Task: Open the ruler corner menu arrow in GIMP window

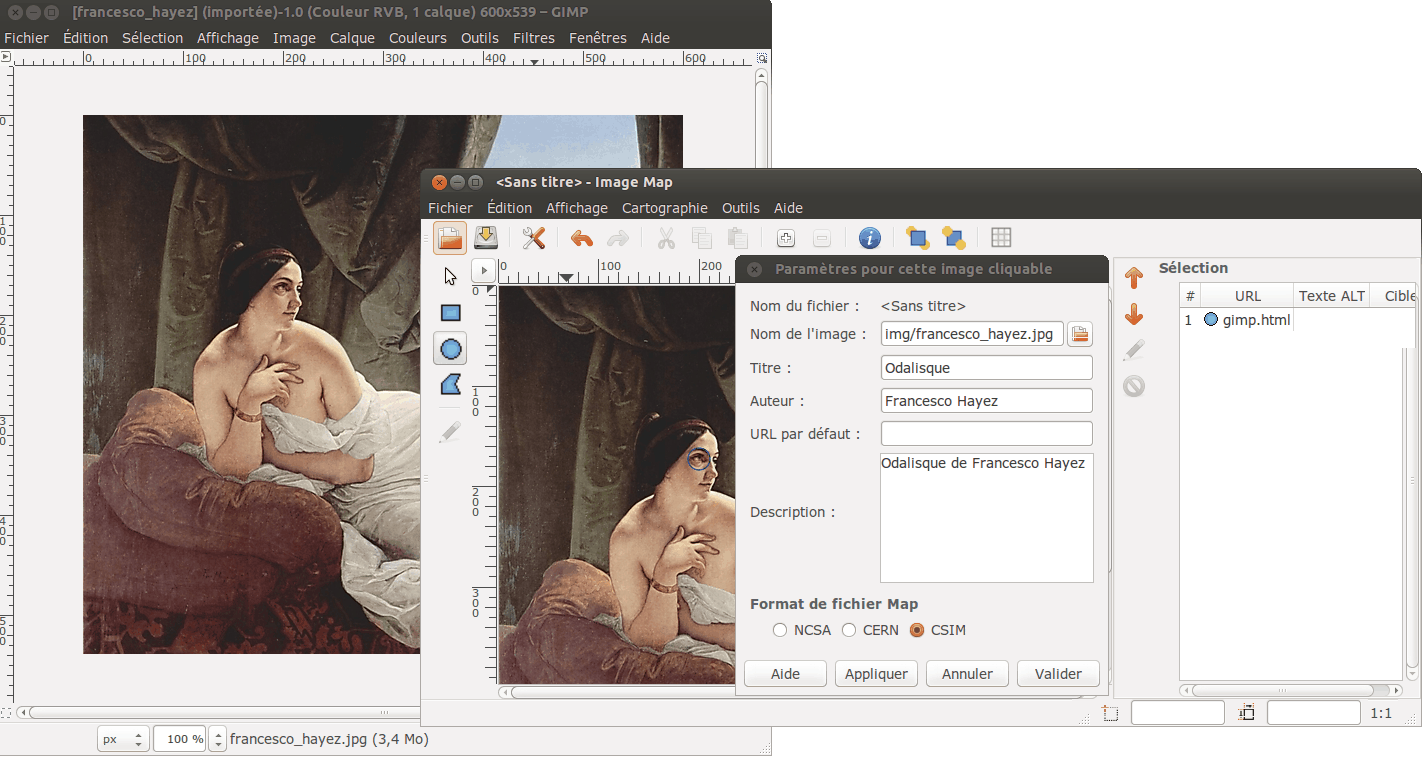Action: 5,58
